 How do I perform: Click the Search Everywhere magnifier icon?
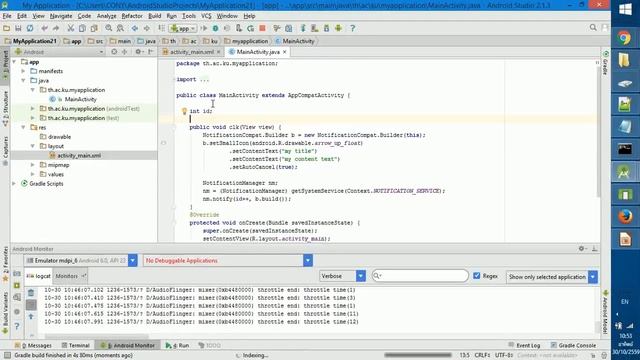point(593,28)
